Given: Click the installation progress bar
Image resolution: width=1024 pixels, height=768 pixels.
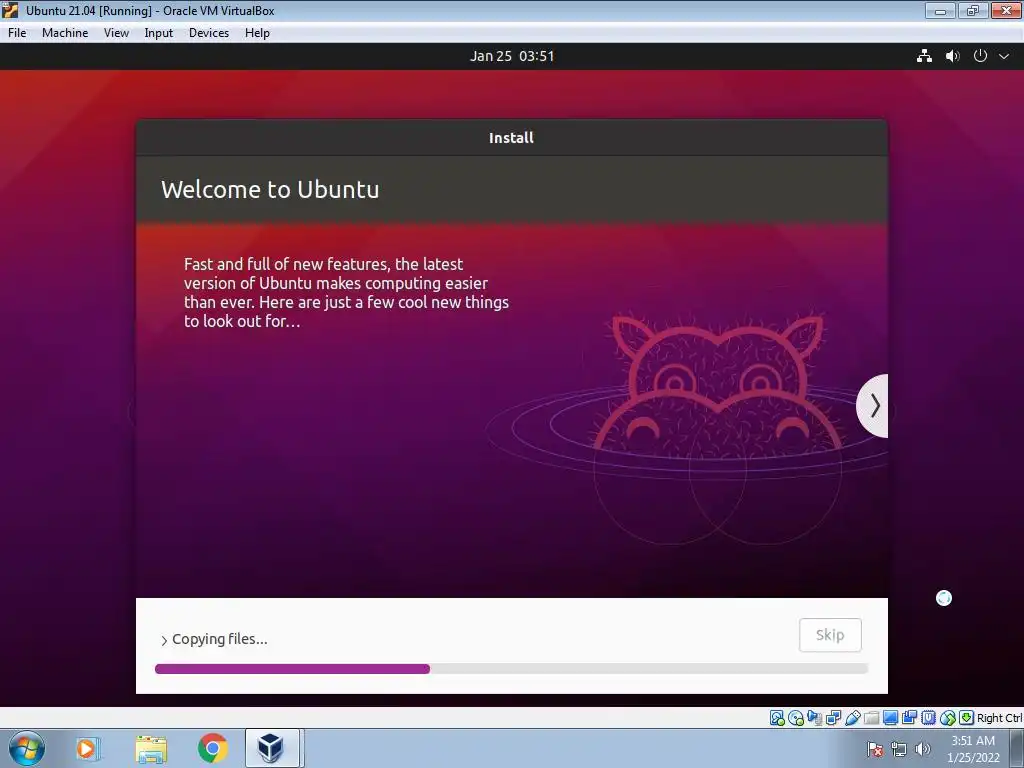Looking at the screenshot, I should (x=511, y=669).
